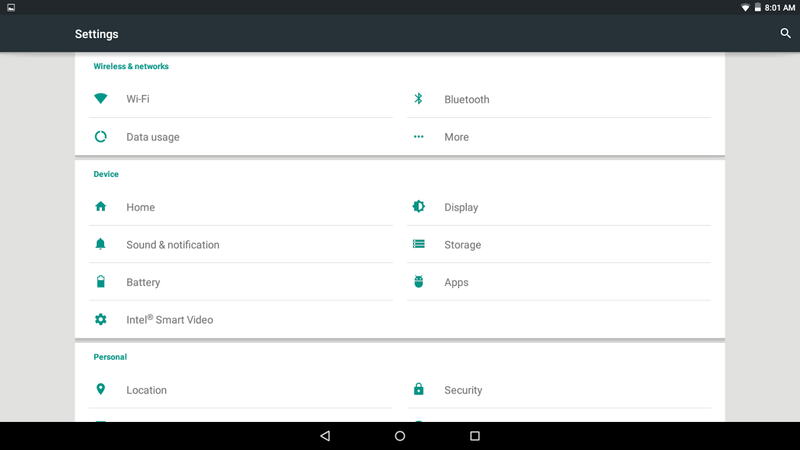Tap the Recent apps square button
The width and height of the screenshot is (800, 450).
click(x=474, y=436)
